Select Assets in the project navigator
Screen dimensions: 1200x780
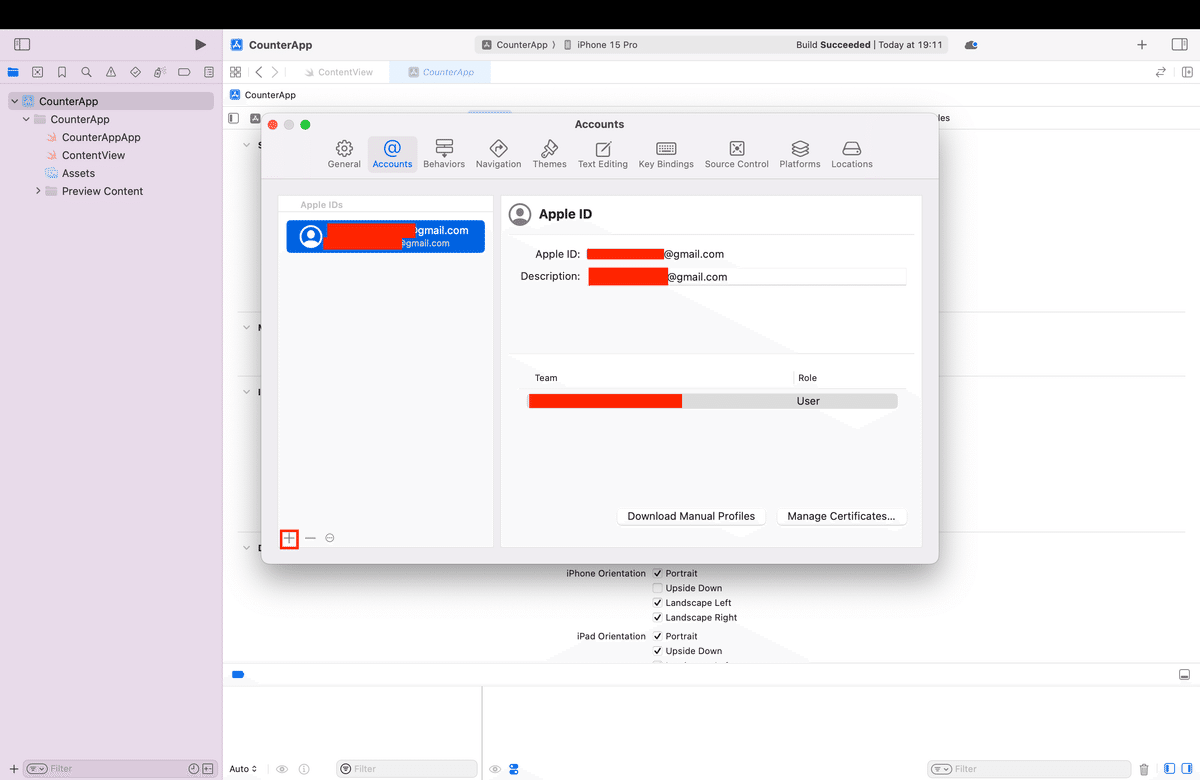[78, 173]
